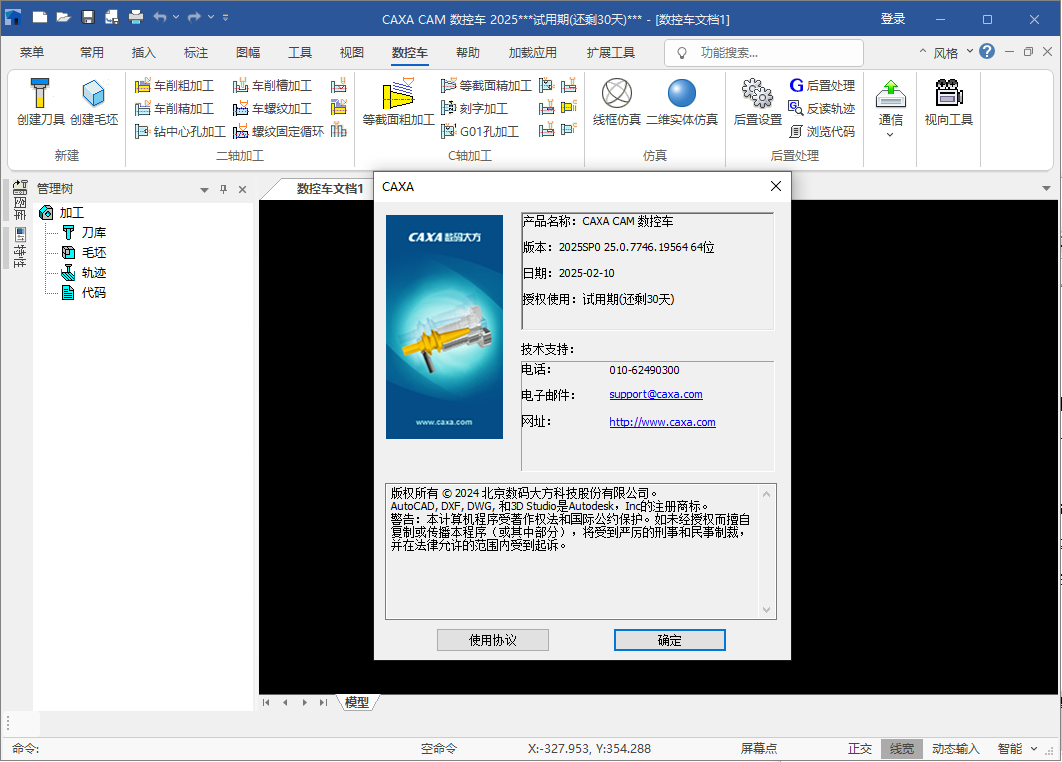Screen dimensions: 1062x762
Task: Click the open folder icon in title bar
Action: (x=64, y=18)
